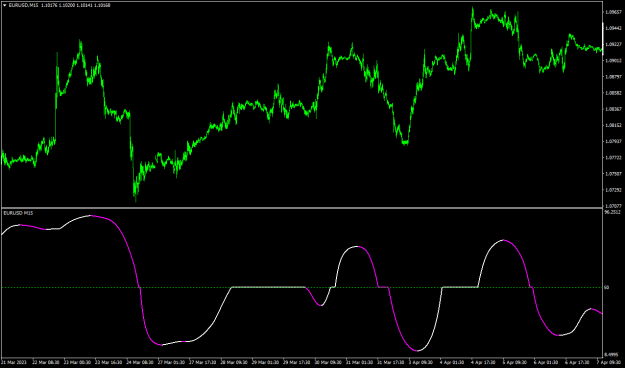625x368 pixels.
Task: Click the 1.09012 price scale label
Action: pos(613,61)
